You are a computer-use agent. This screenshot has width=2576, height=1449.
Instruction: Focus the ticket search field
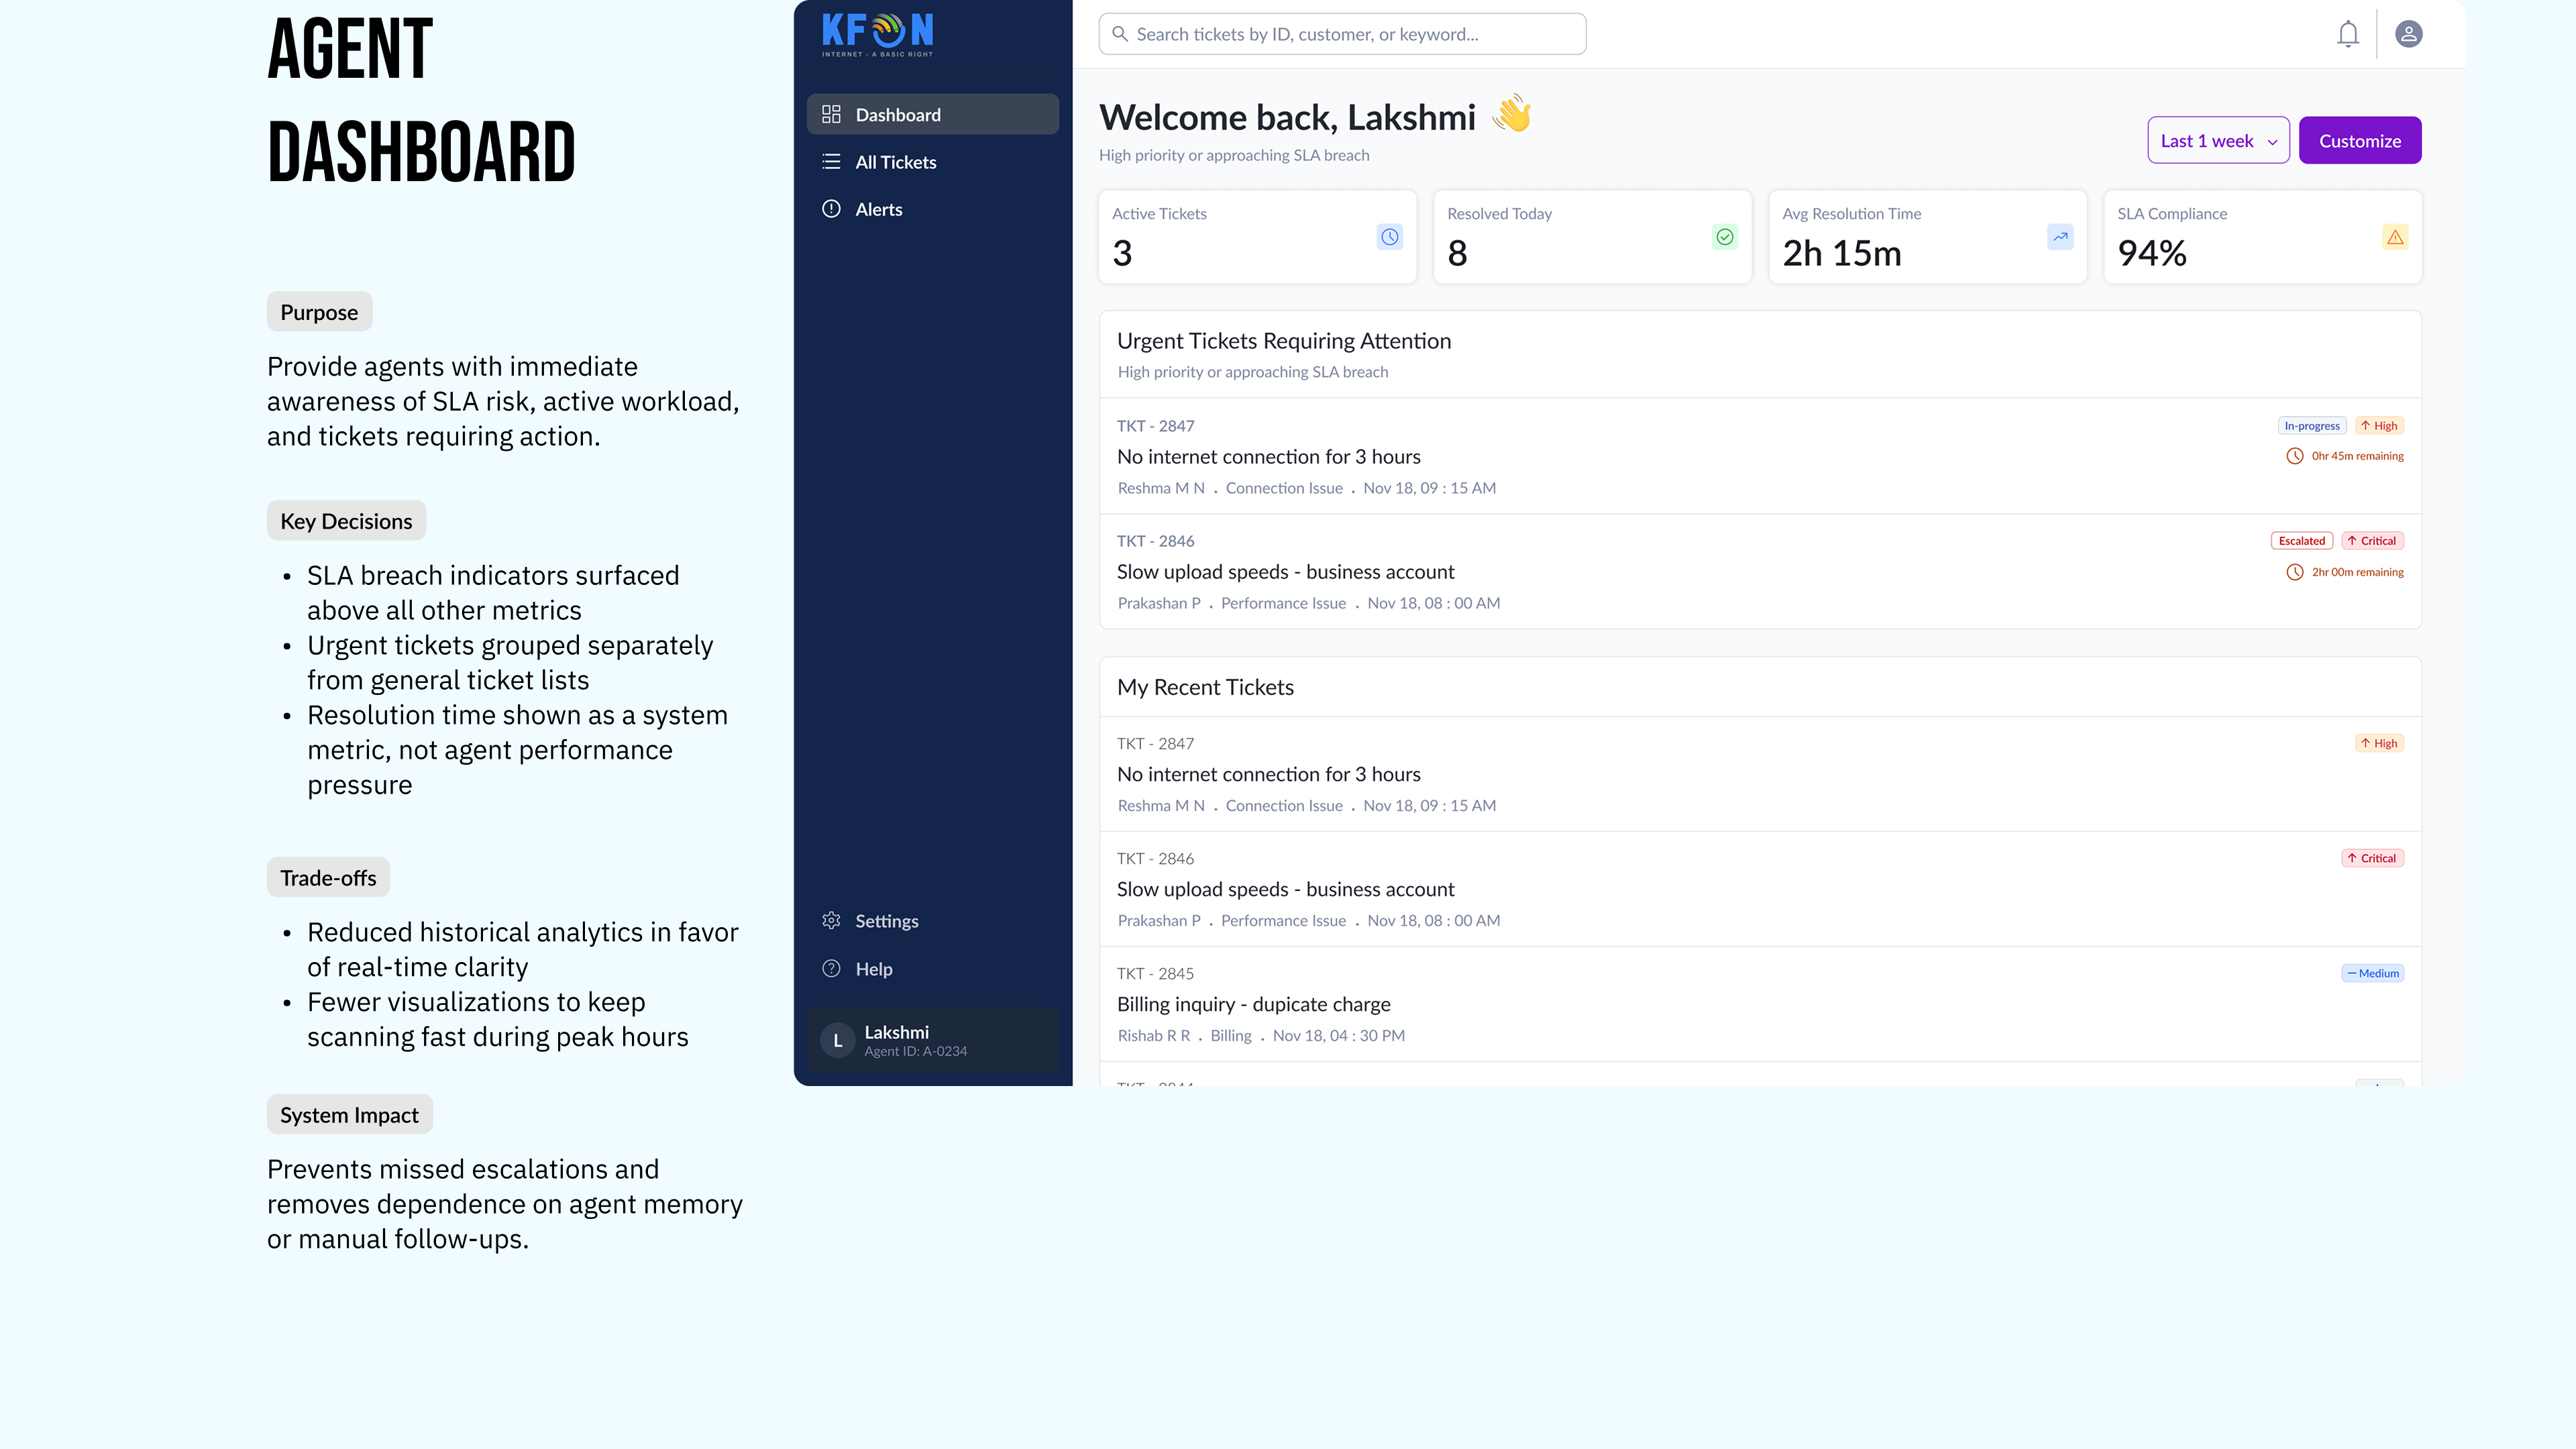(x=1342, y=34)
